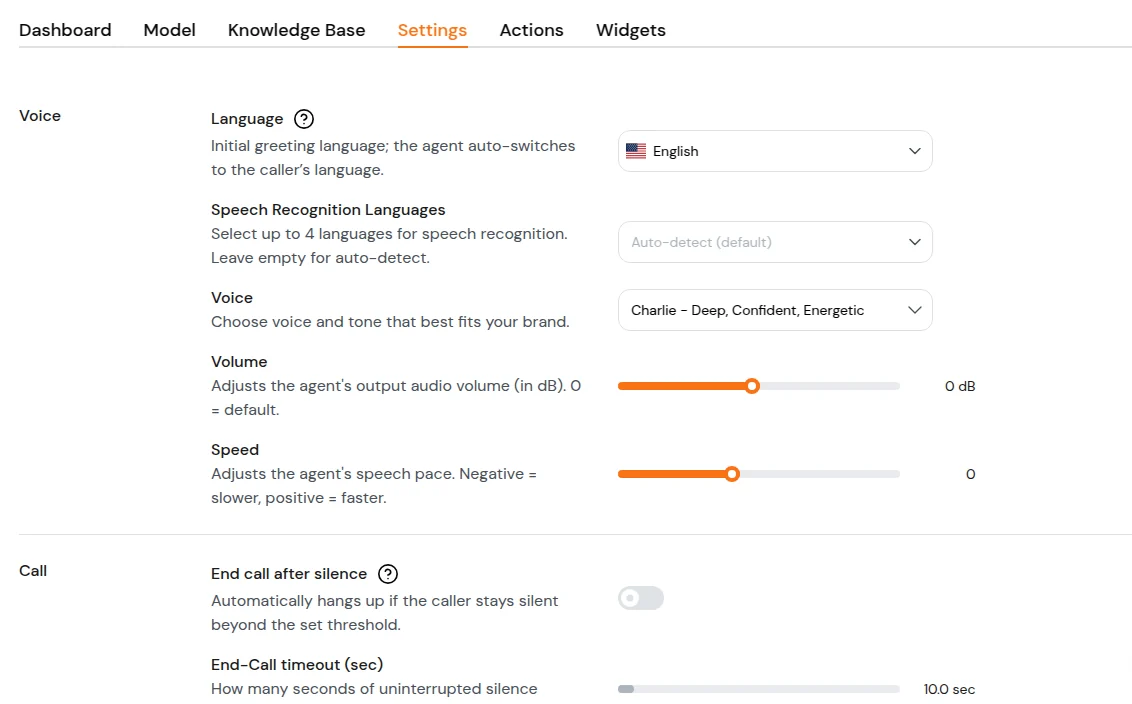Click the Language help question mark icon
This screenshot has height=704, width=1132.
pyautogui.click(x=304, y=119)
